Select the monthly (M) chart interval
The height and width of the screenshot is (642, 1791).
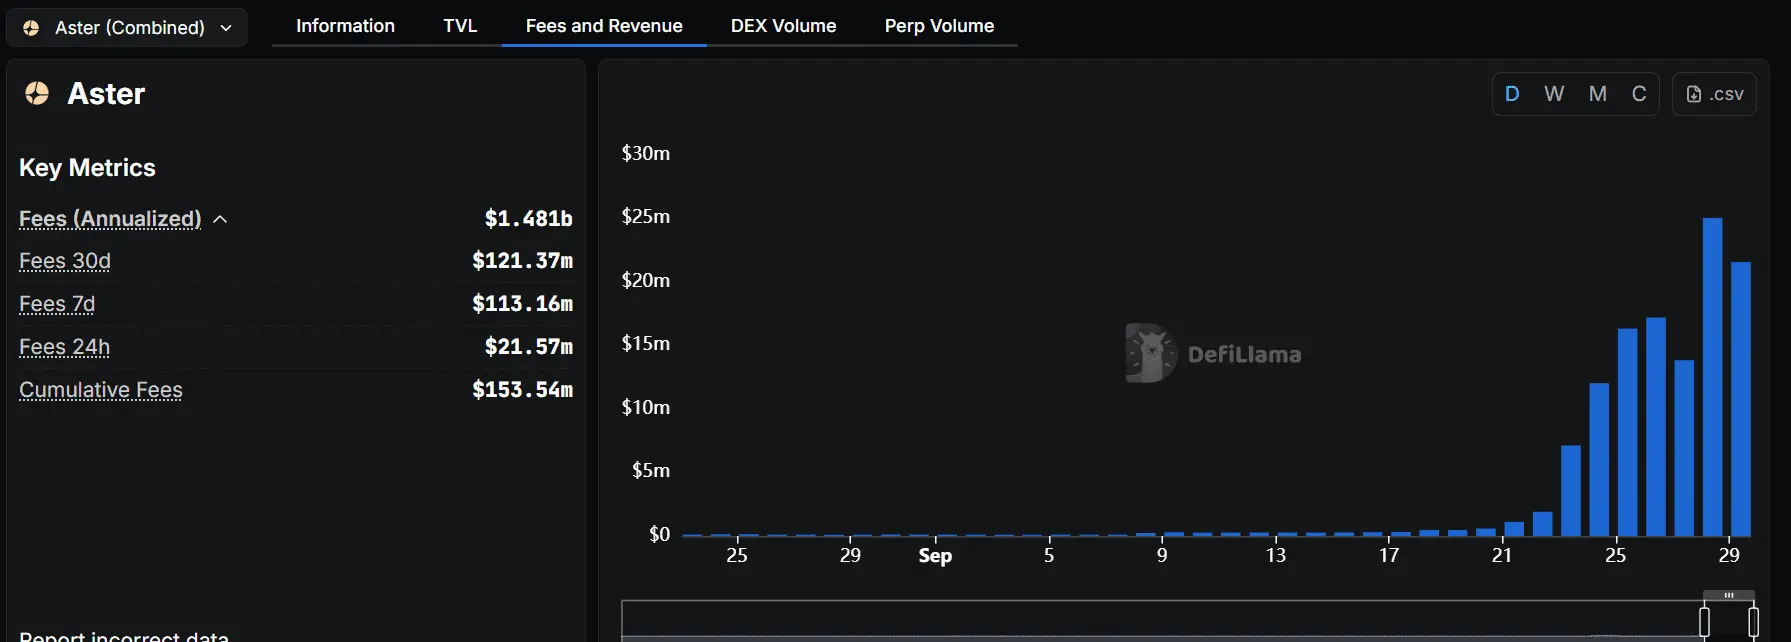(1598, 94)
